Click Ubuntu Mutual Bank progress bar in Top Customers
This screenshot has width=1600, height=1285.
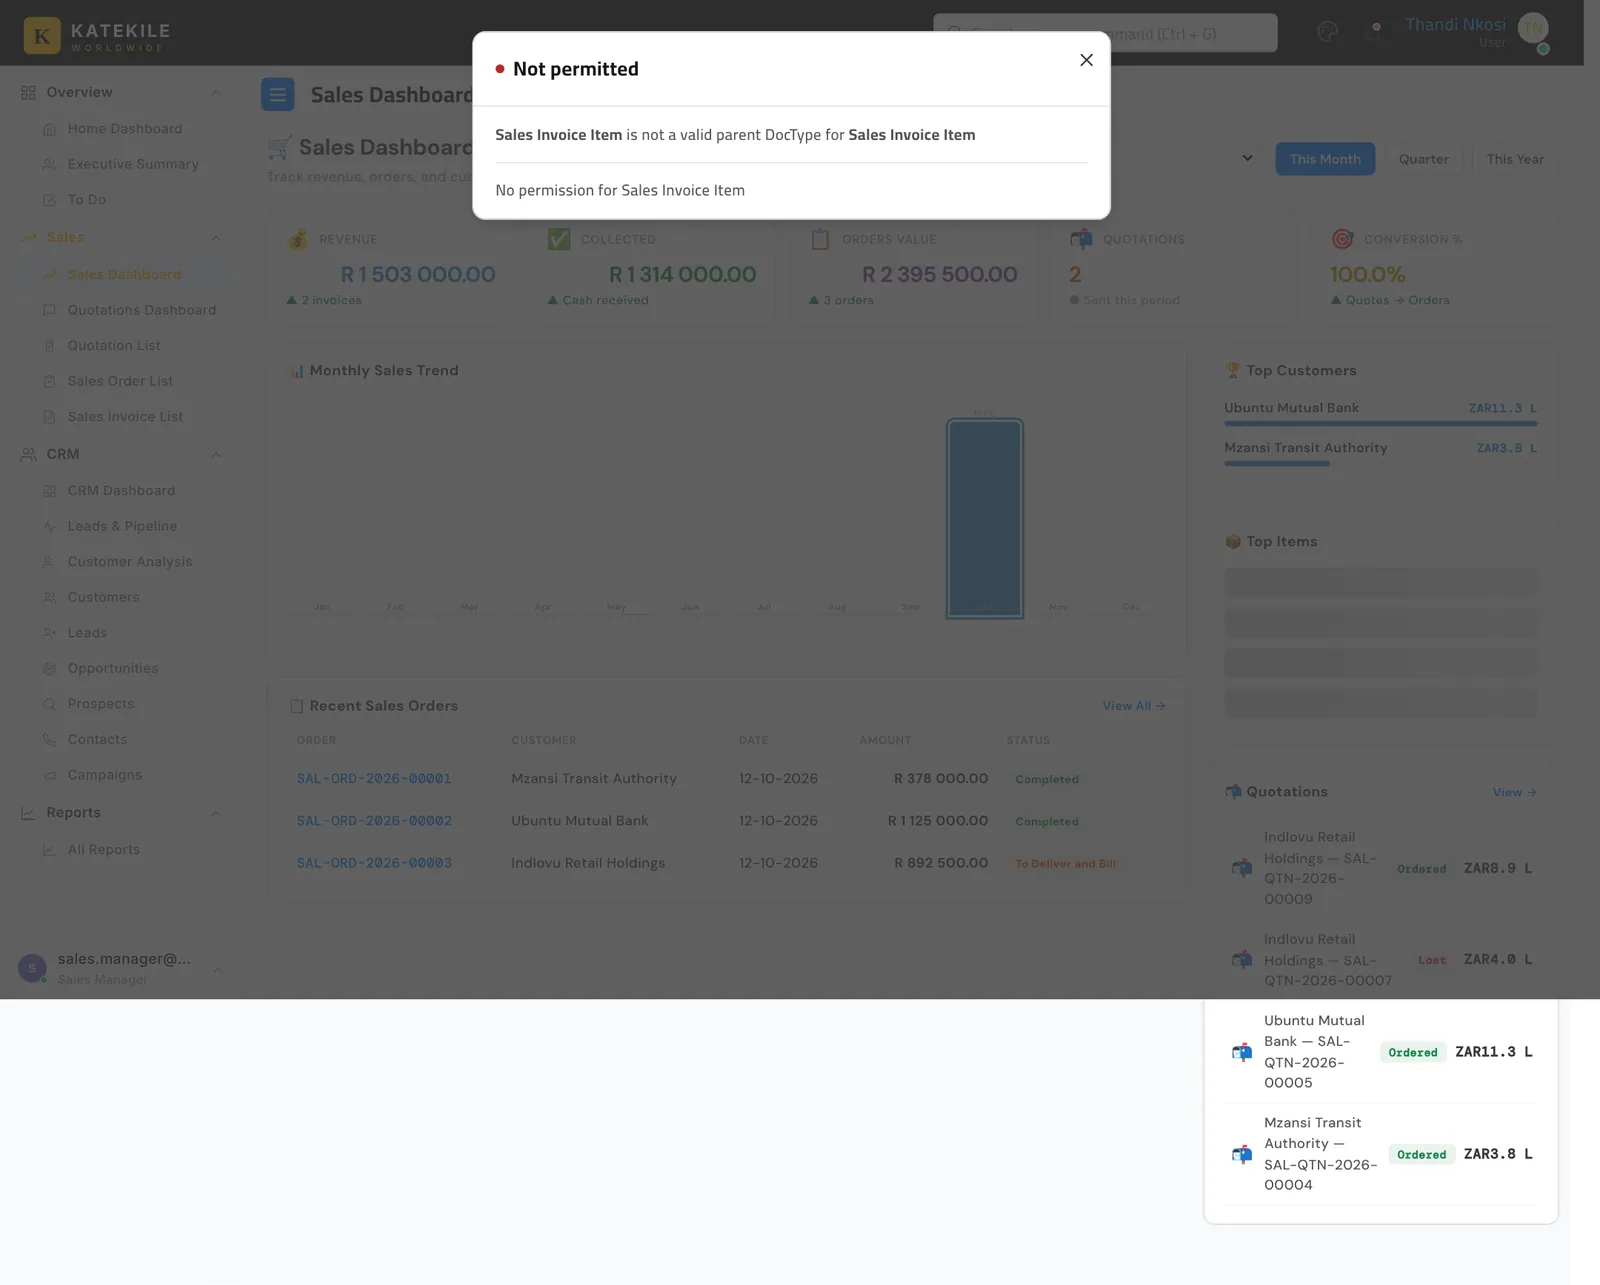coord(1380,424)
